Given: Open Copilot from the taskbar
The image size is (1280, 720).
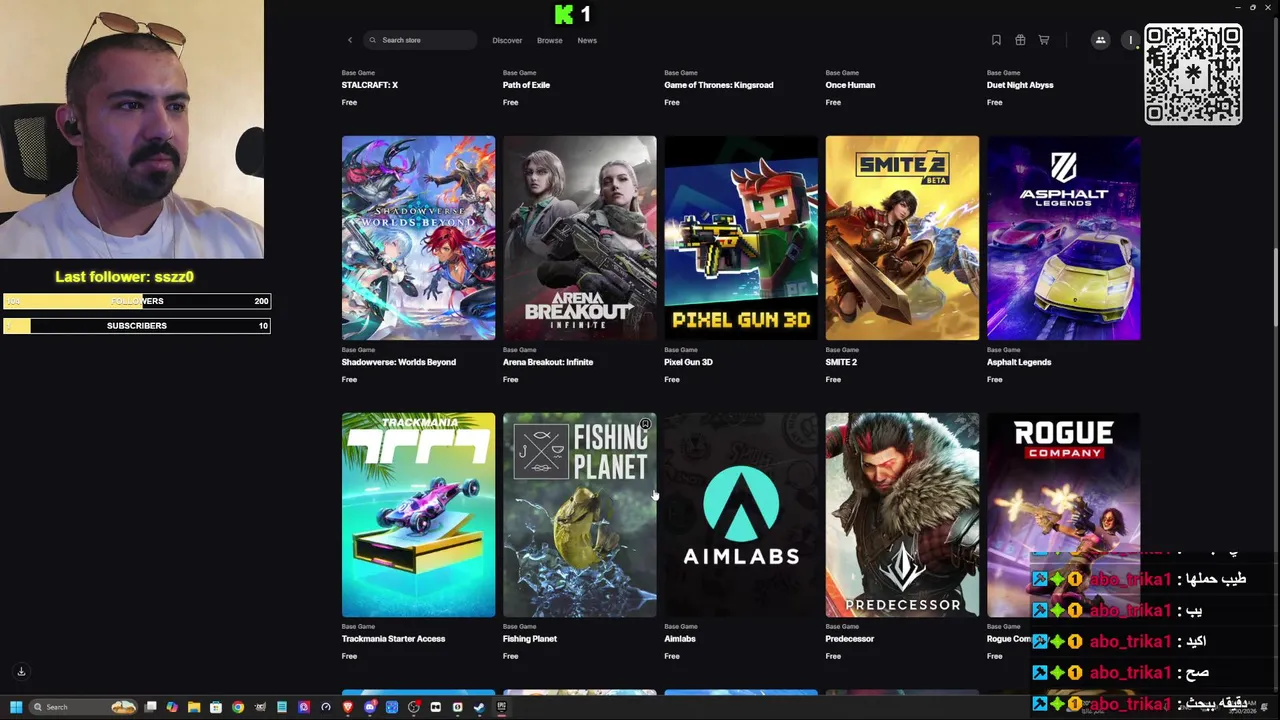Looking at the screenshot, I should [172, 707].
